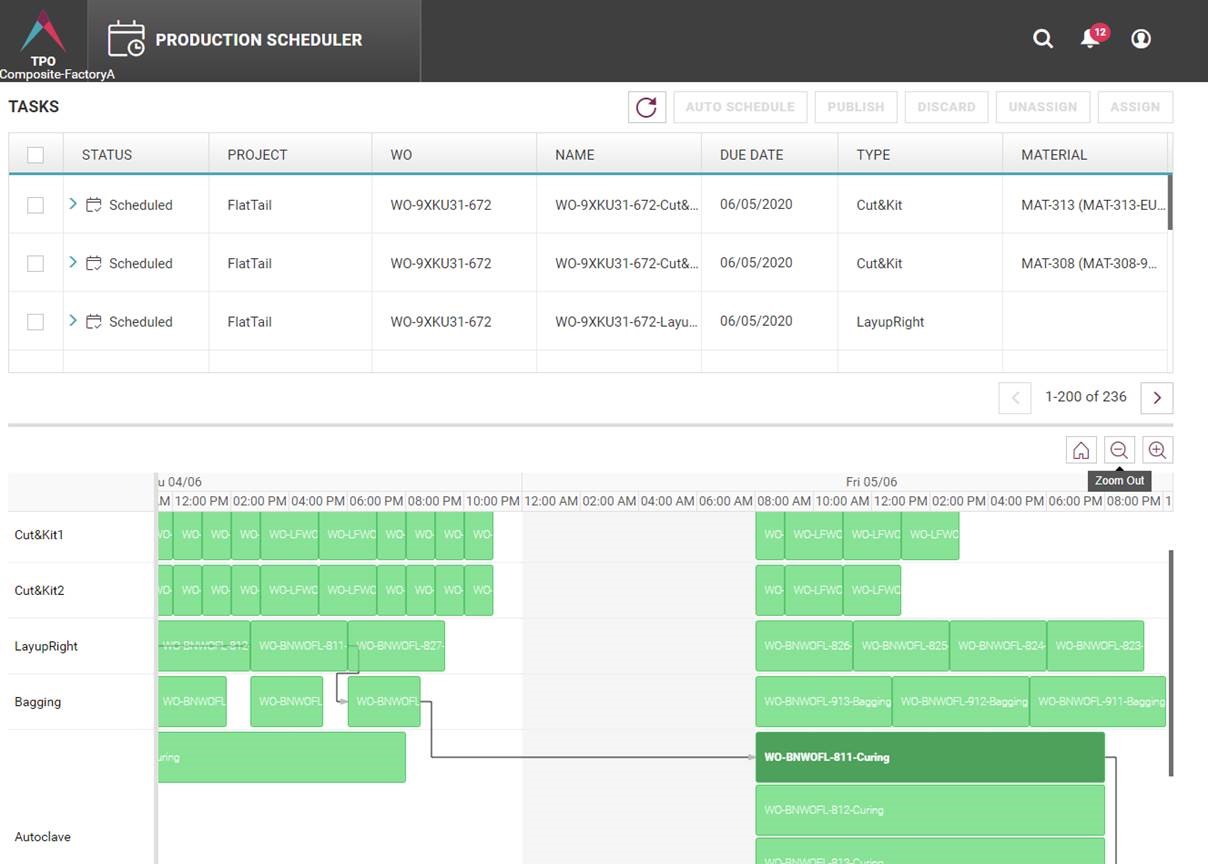
Task: Click the tasks table vertical scrollbar
Action: 1170,203
